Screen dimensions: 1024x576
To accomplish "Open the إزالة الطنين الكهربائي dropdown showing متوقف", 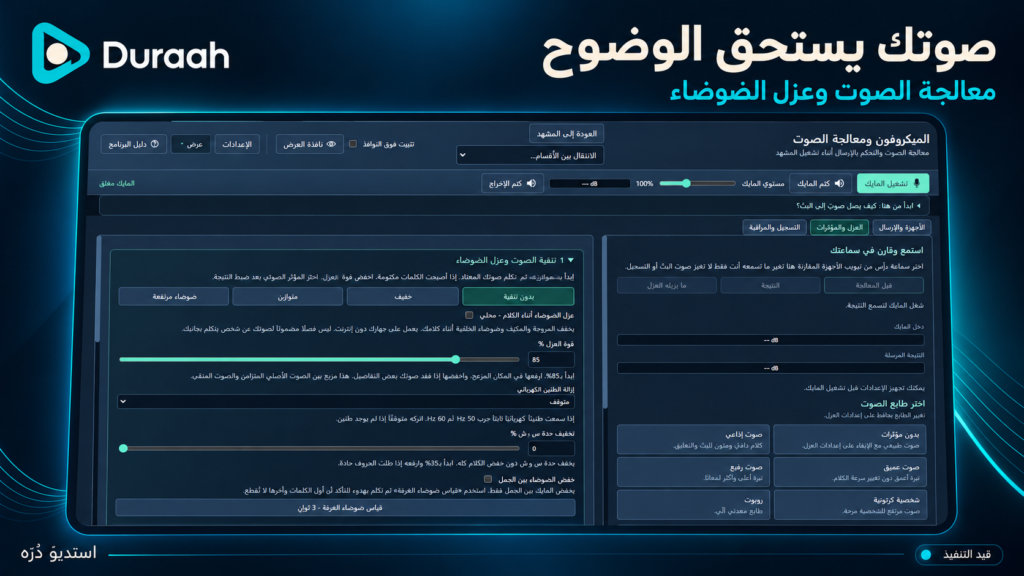I will pyautogui.click(x=345, y=402).
